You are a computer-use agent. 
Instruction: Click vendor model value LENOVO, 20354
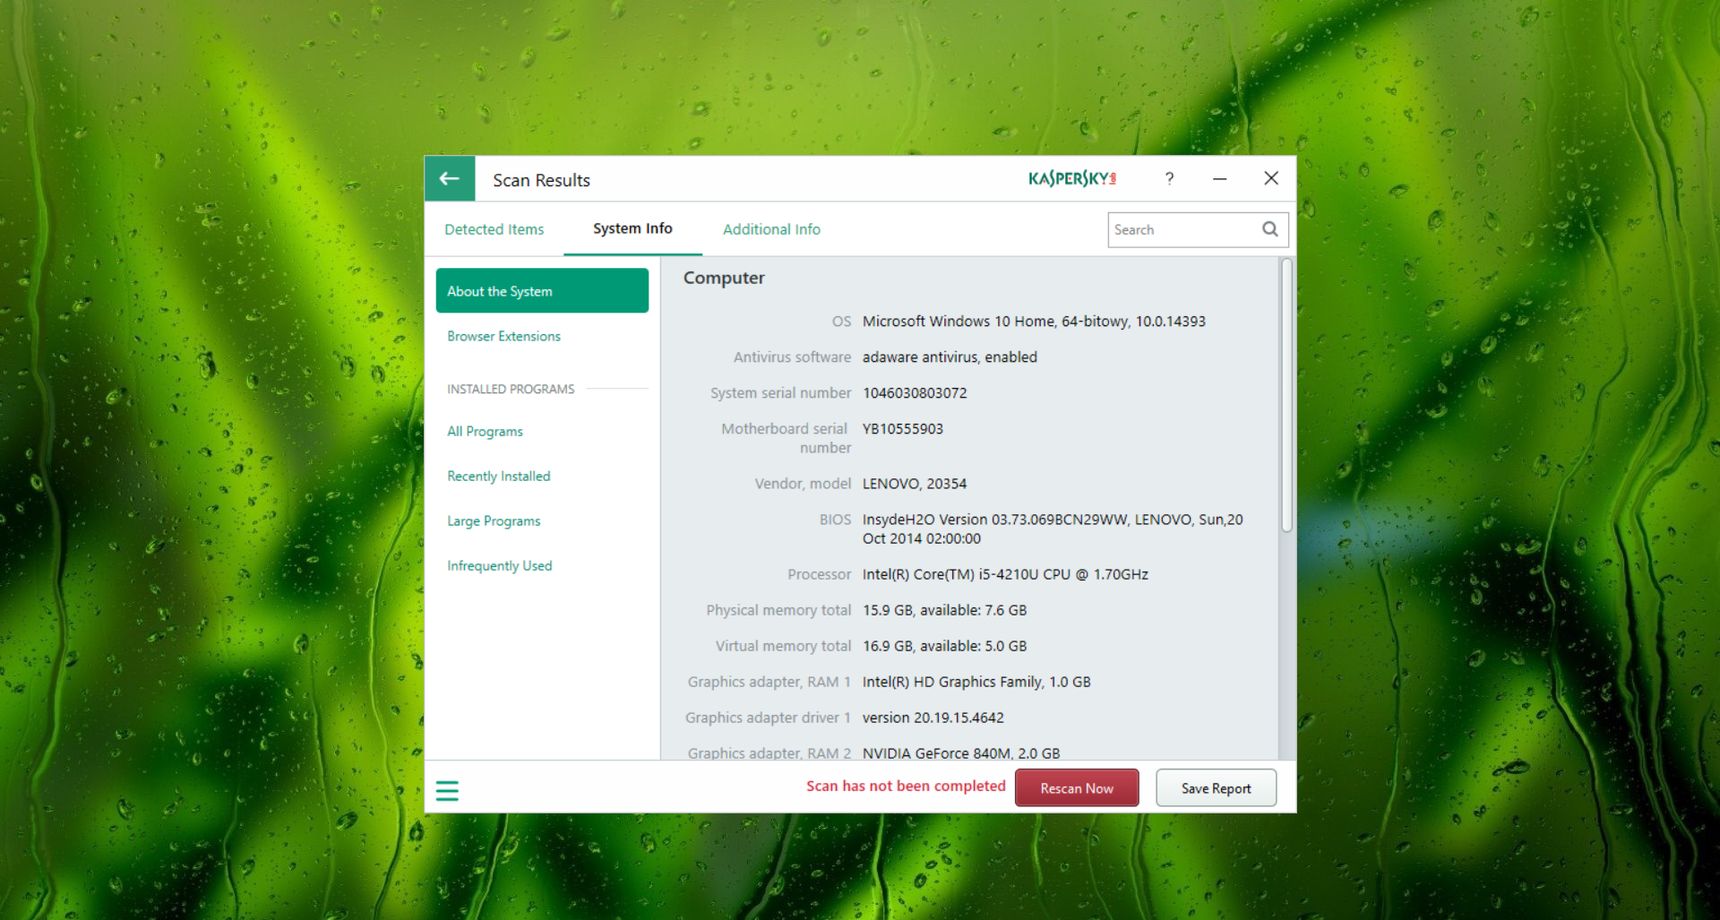[x=915, y=484]
